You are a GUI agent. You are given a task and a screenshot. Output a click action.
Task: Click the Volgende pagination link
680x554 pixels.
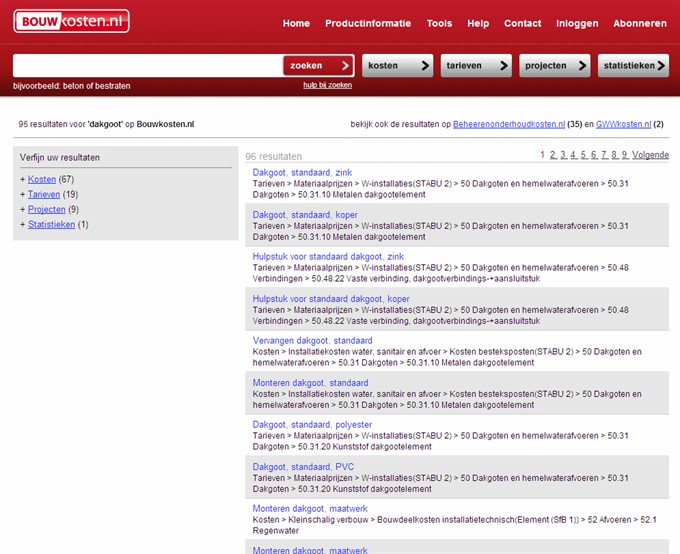click(650, 155)
